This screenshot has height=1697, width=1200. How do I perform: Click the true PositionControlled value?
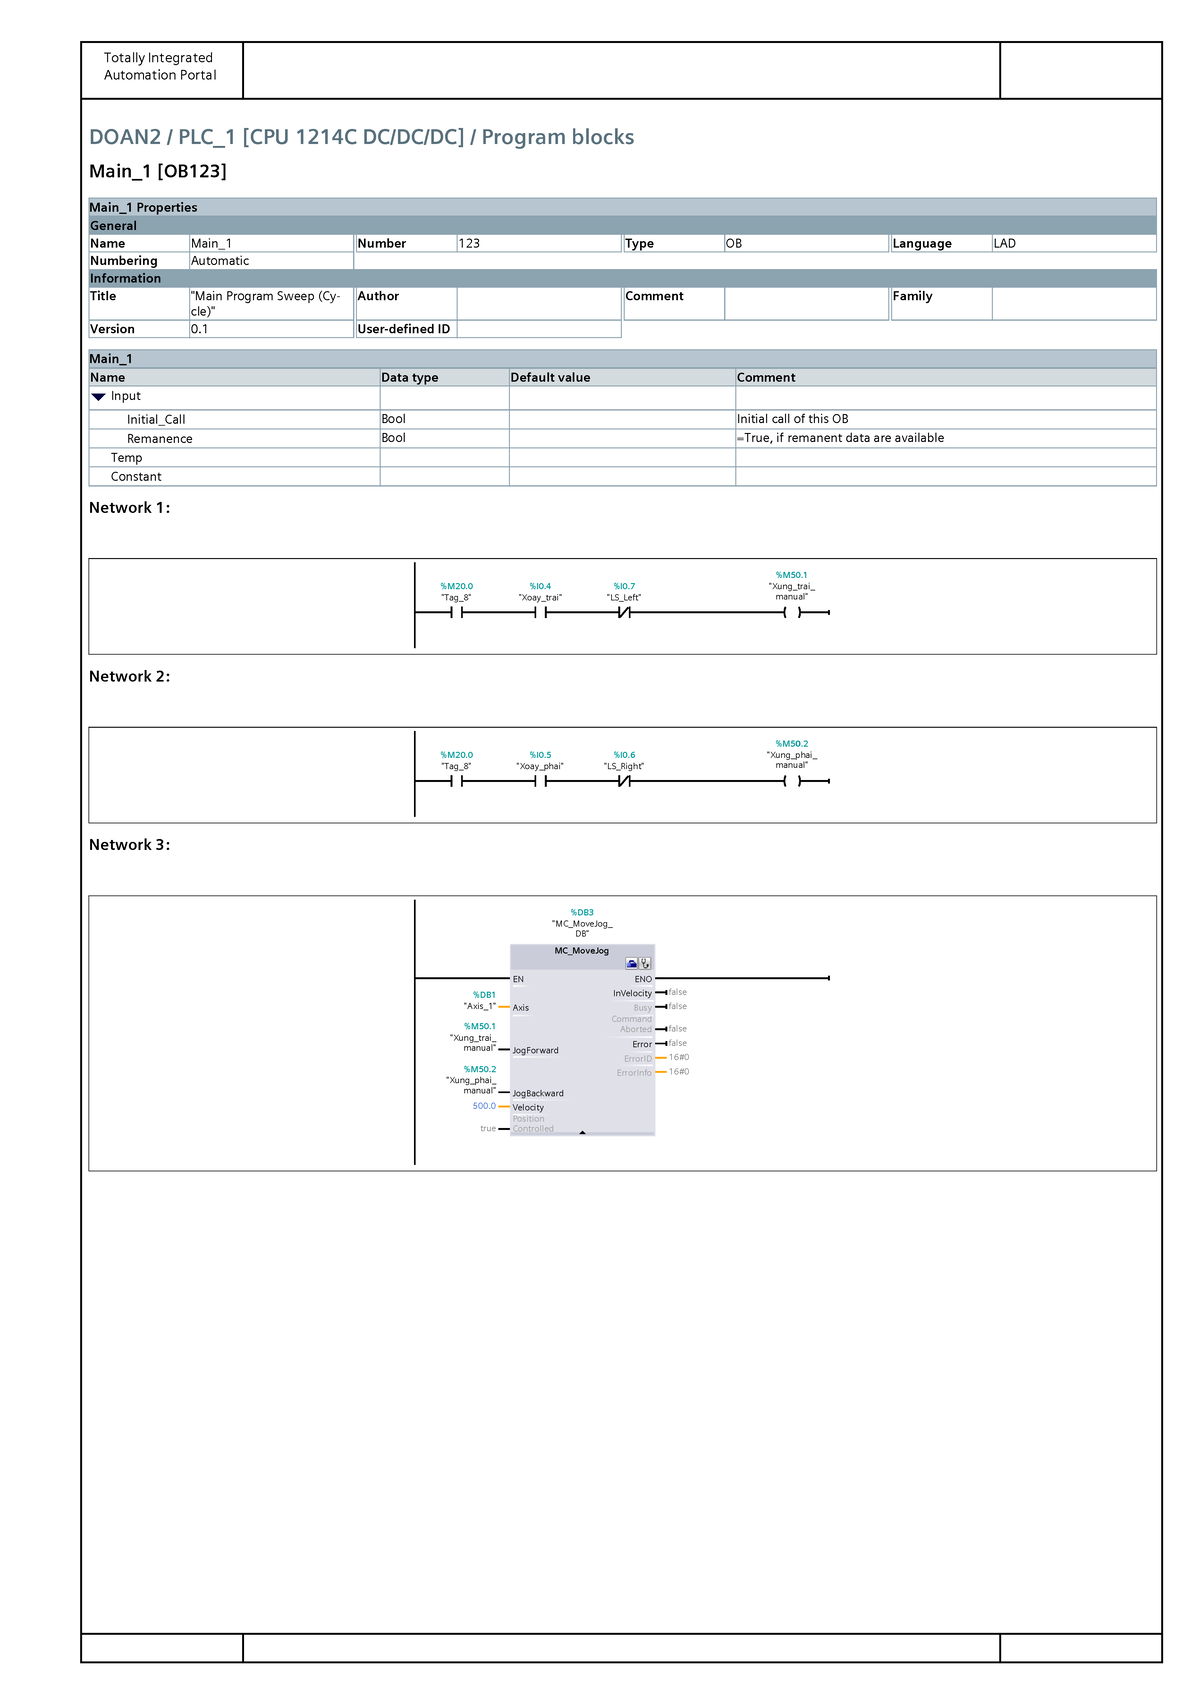488,1128
